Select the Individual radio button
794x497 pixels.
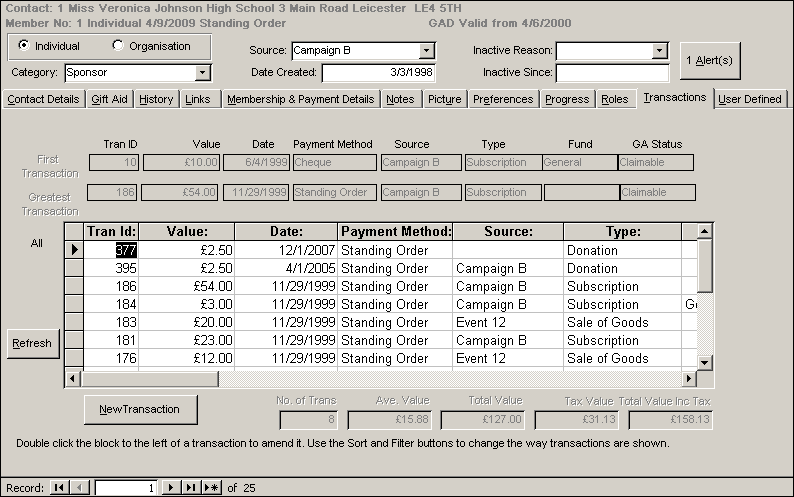click(x=23, y=46)
